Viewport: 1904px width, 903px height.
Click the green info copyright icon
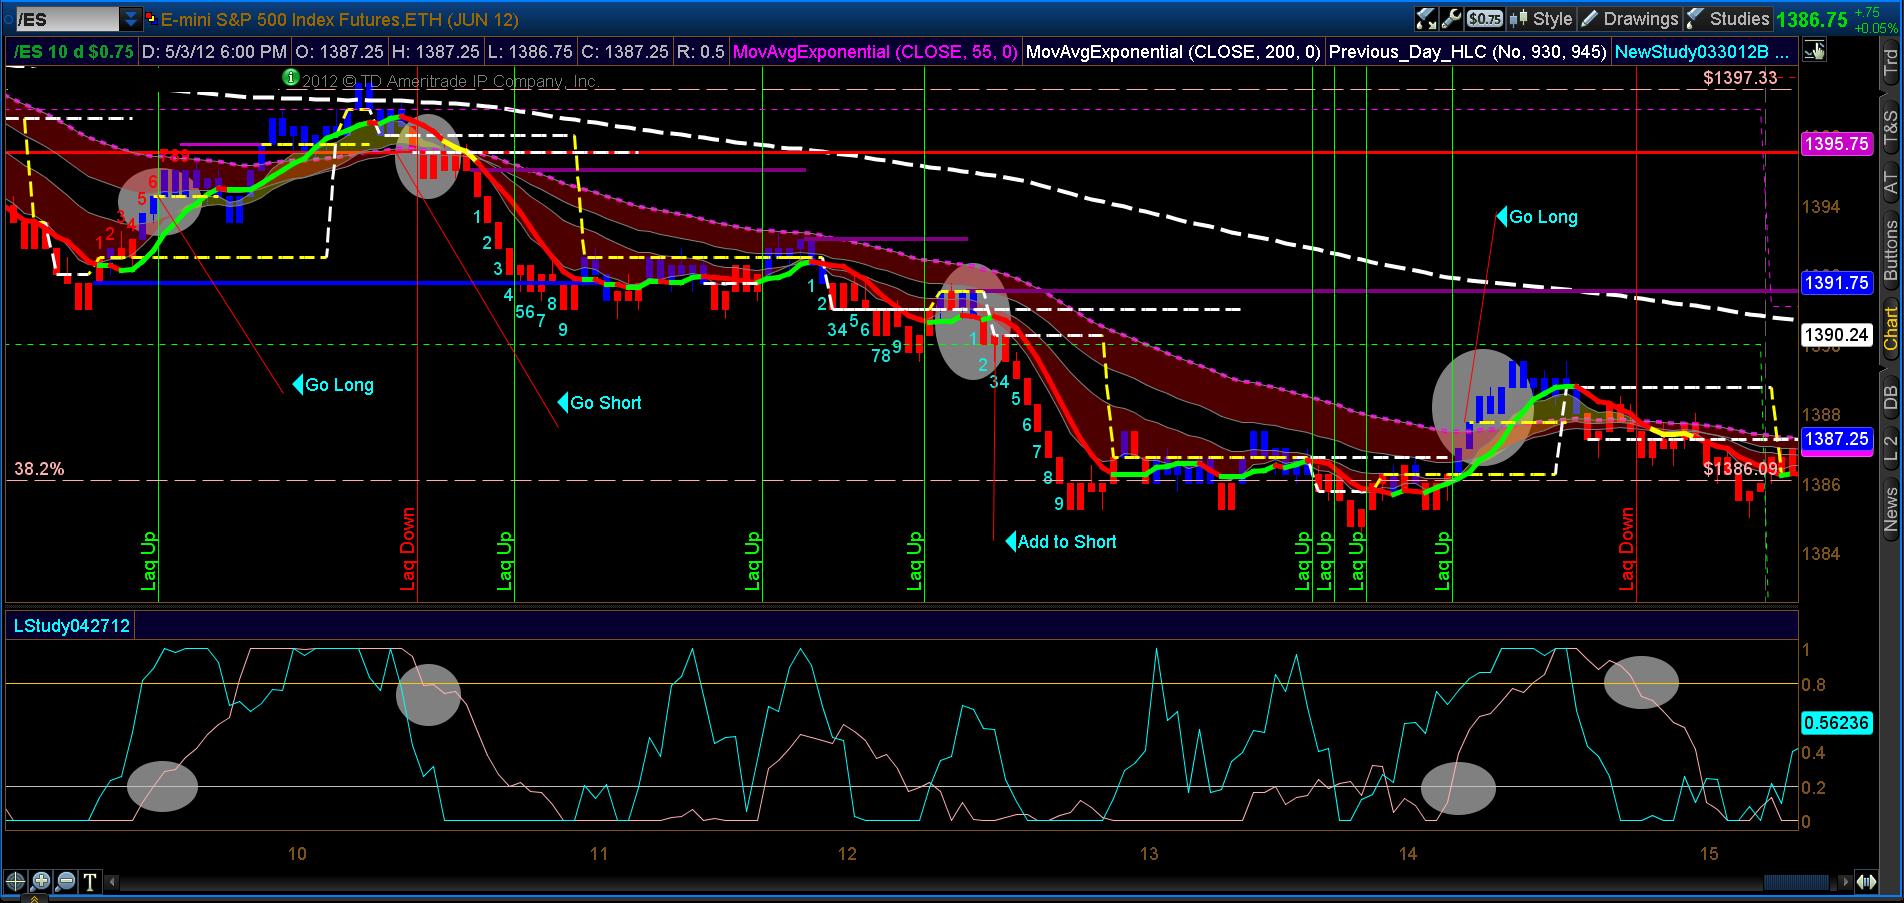[x=290, y=77]
